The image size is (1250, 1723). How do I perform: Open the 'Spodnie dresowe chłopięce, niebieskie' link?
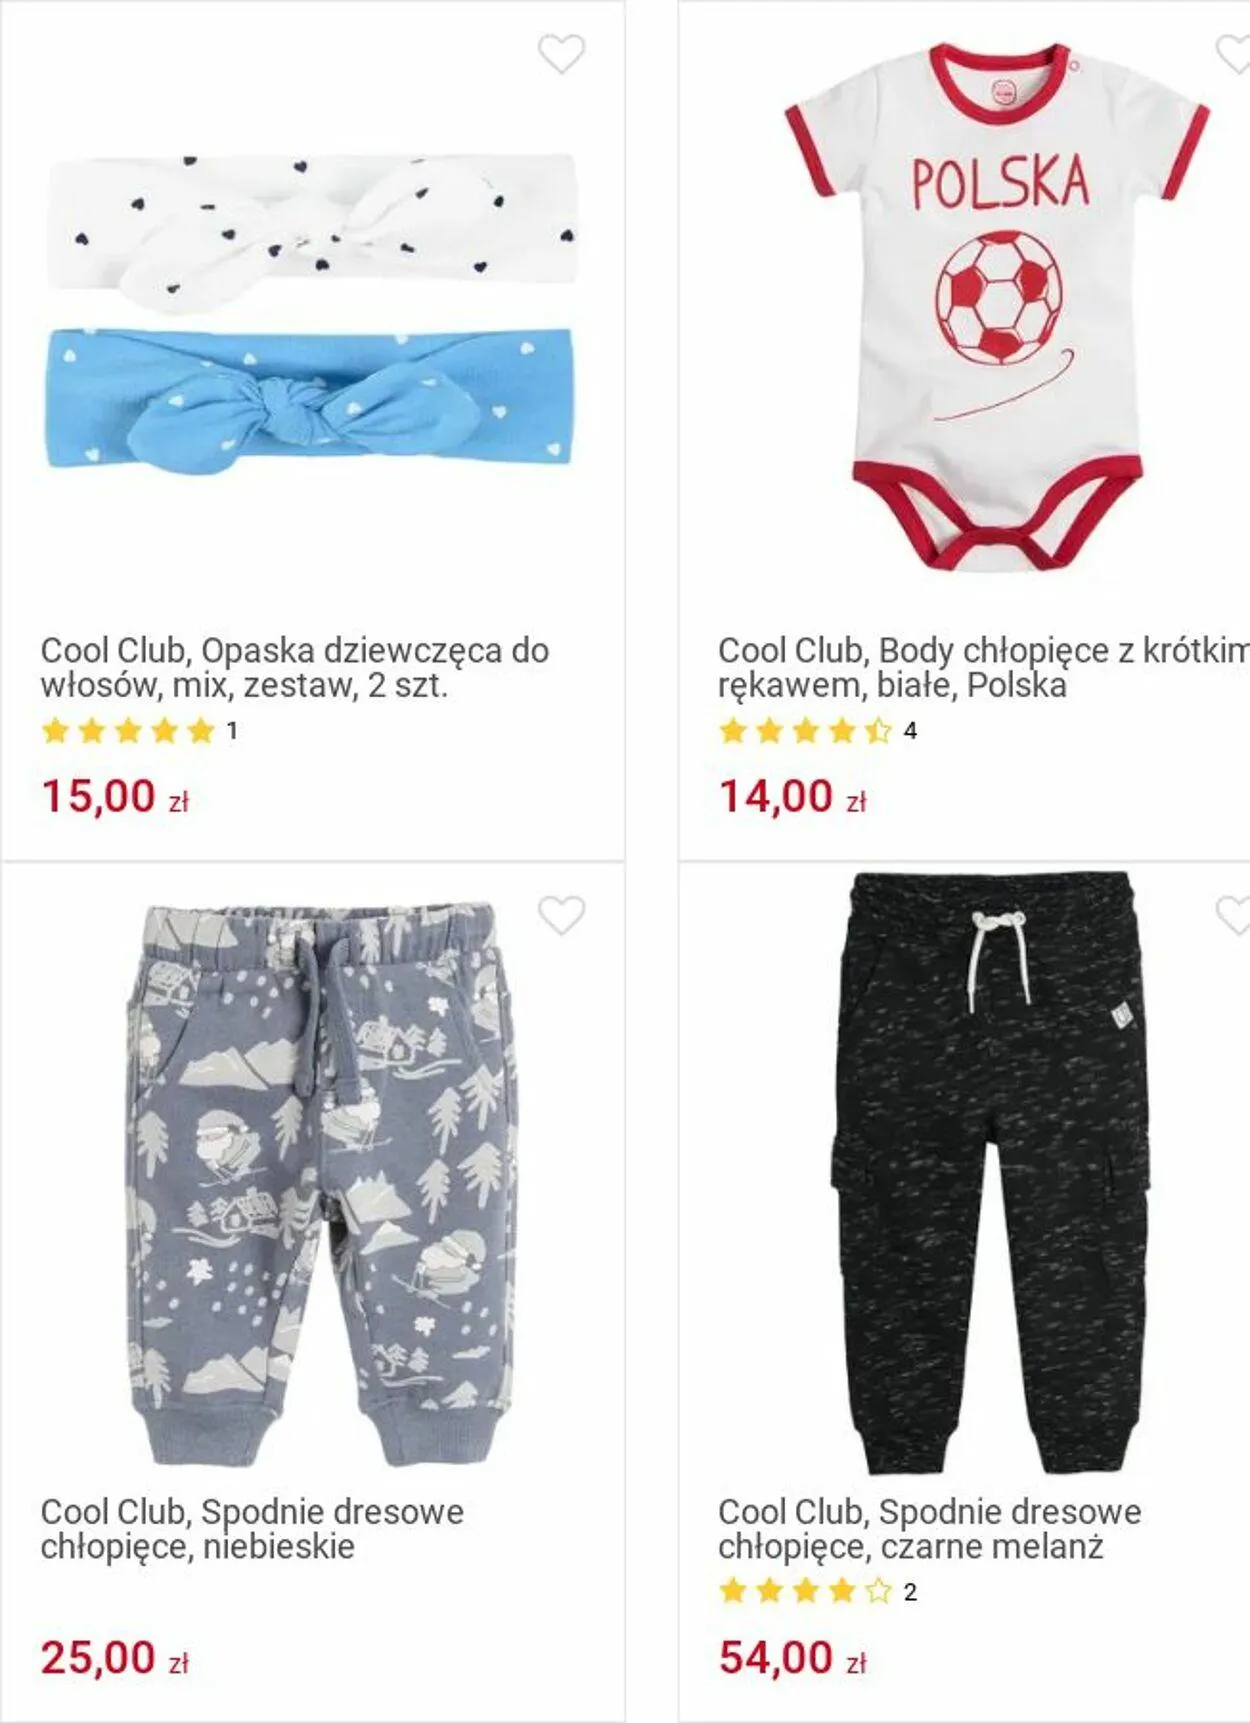(x=252, y=1529)
